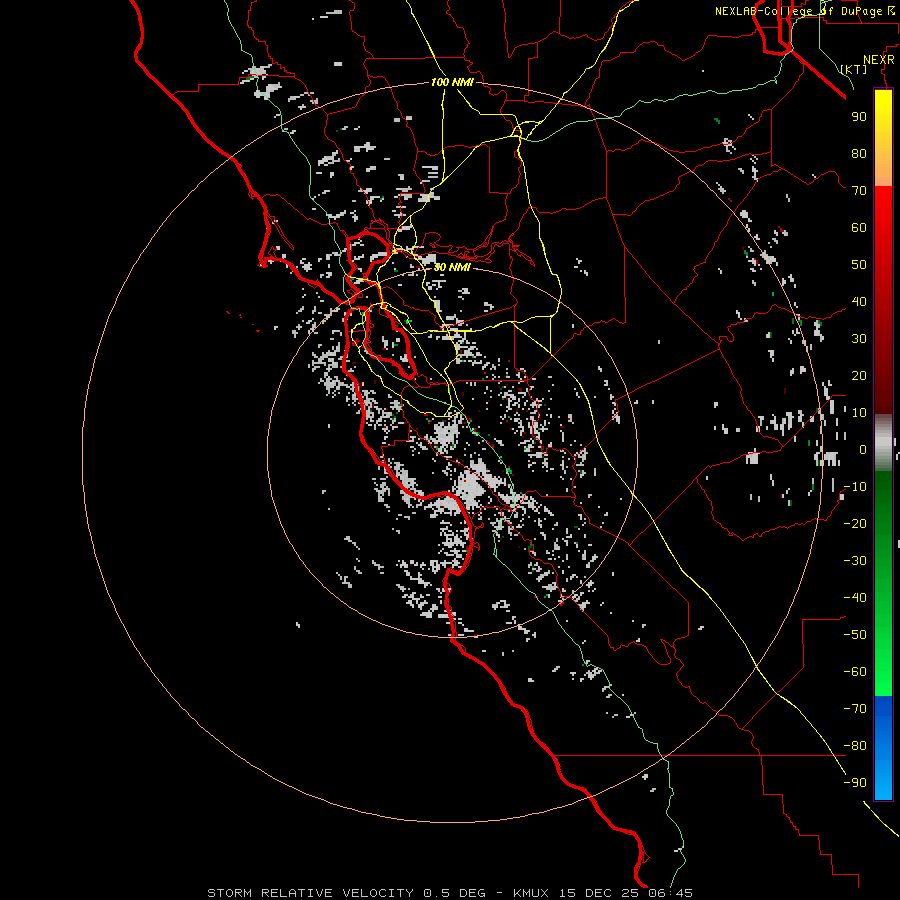
Task: Click the "-40" value on the velocity scale
Action: tap(855, 598)
